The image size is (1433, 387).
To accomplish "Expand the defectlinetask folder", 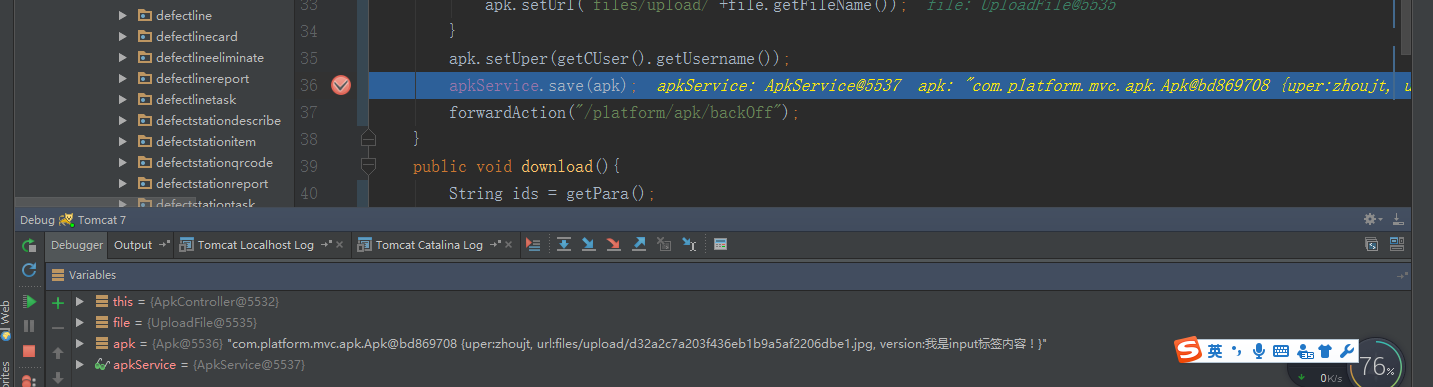I will pos(123,100).
